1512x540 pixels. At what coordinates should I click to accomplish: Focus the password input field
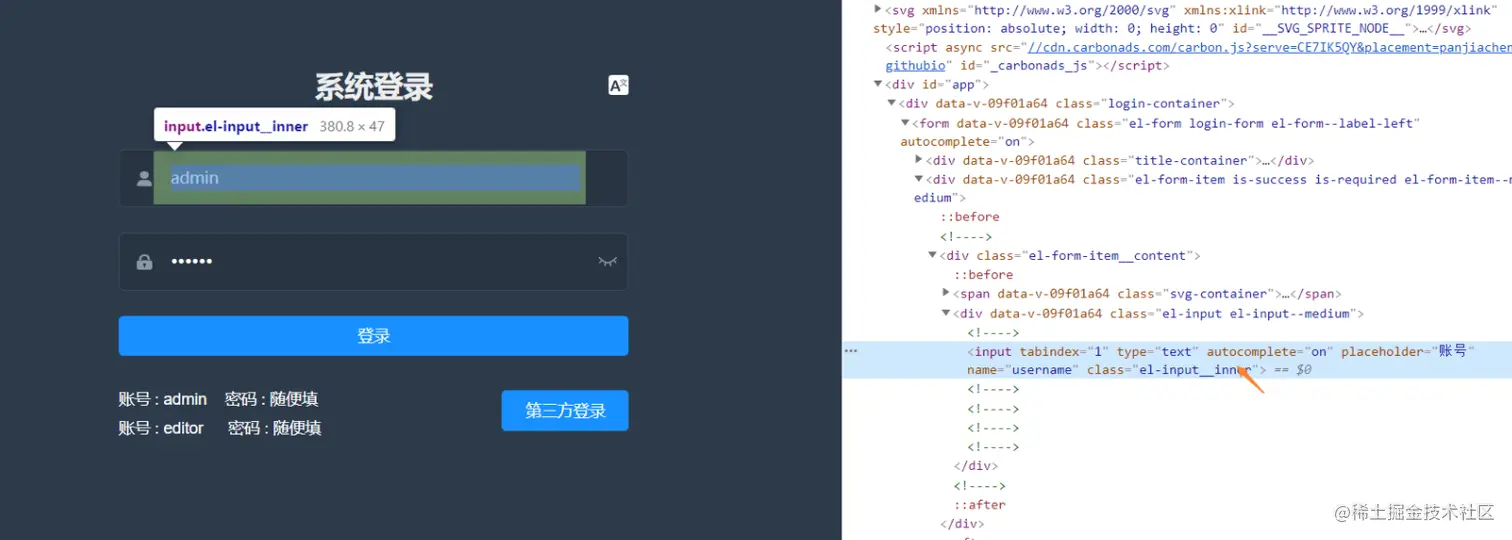pos(373,262)
